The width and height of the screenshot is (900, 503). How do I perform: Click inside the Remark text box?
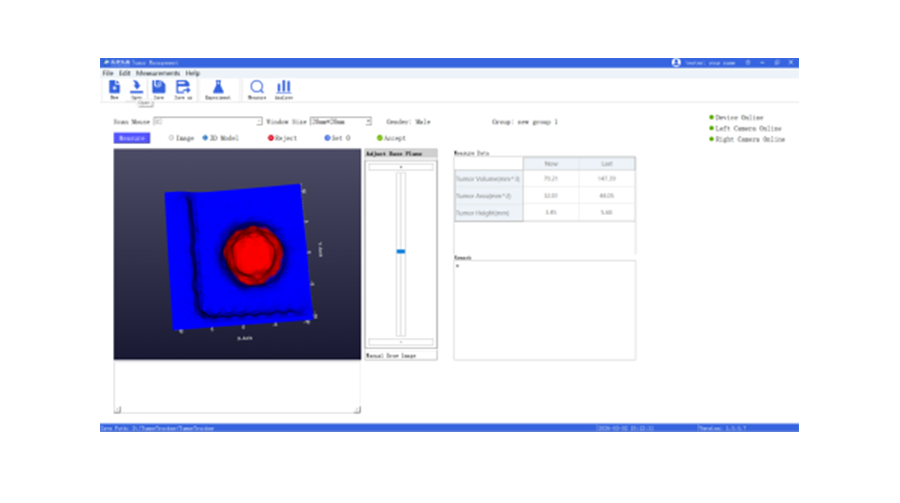(544, 310)
